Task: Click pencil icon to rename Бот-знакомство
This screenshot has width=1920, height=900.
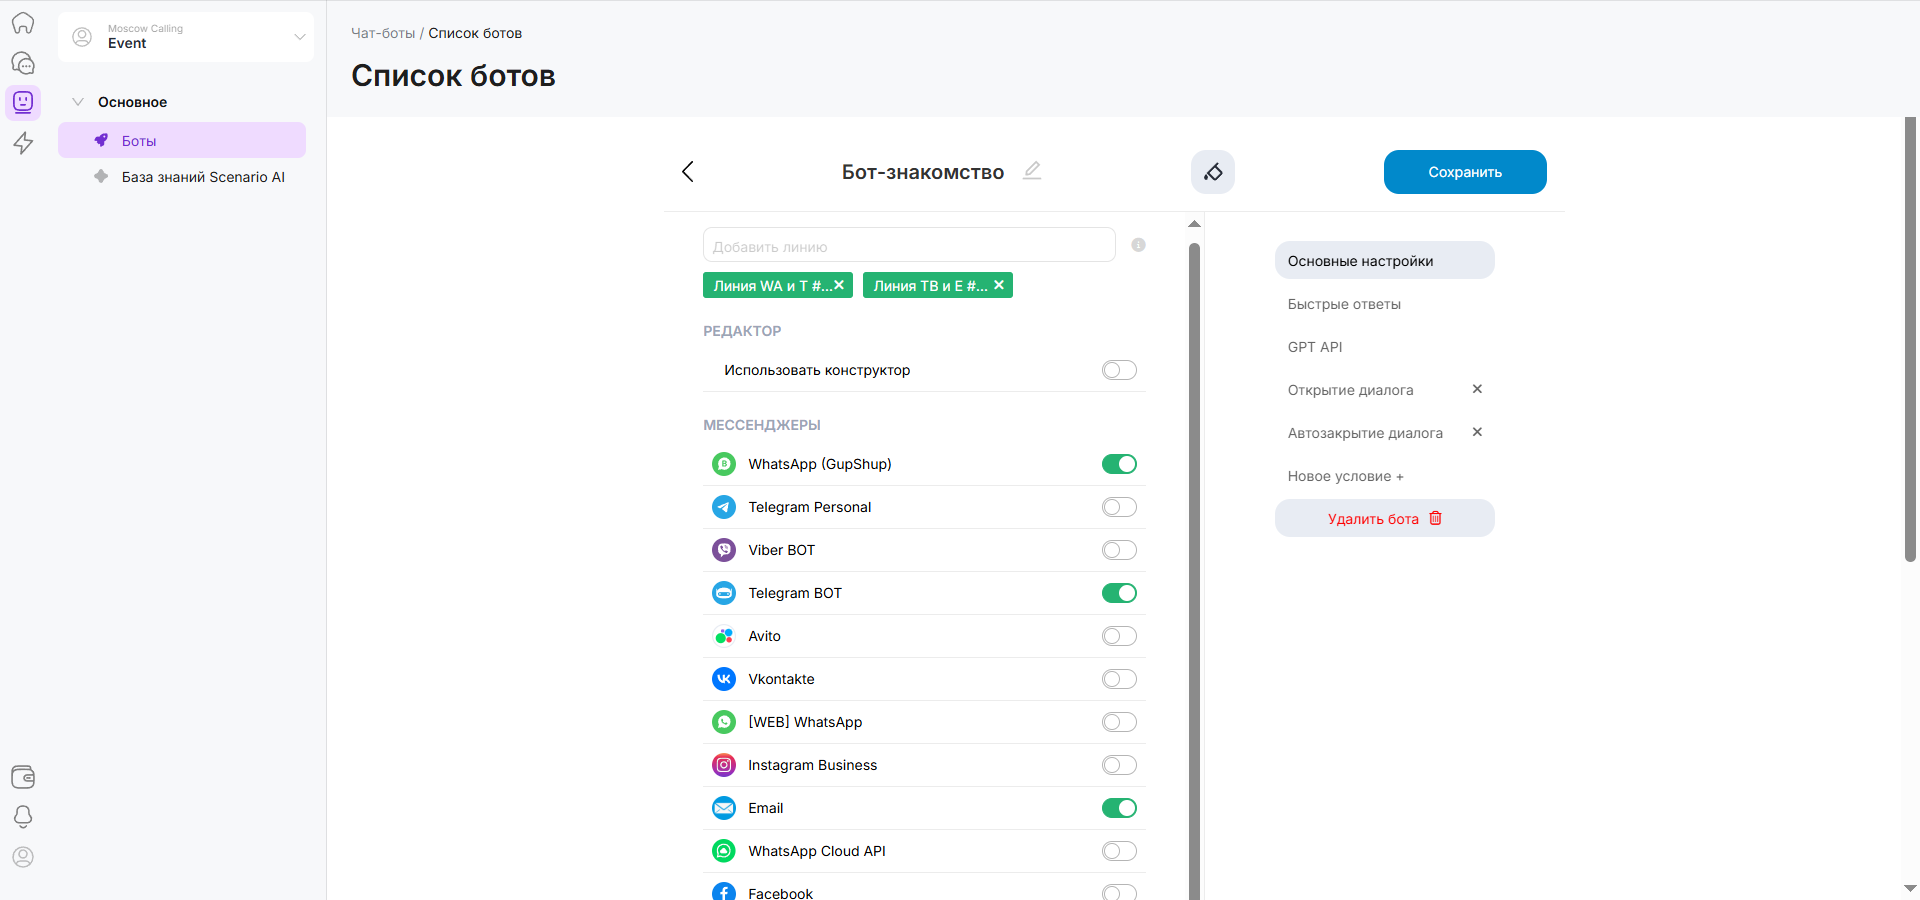Action: click(x=1032, y=171)
